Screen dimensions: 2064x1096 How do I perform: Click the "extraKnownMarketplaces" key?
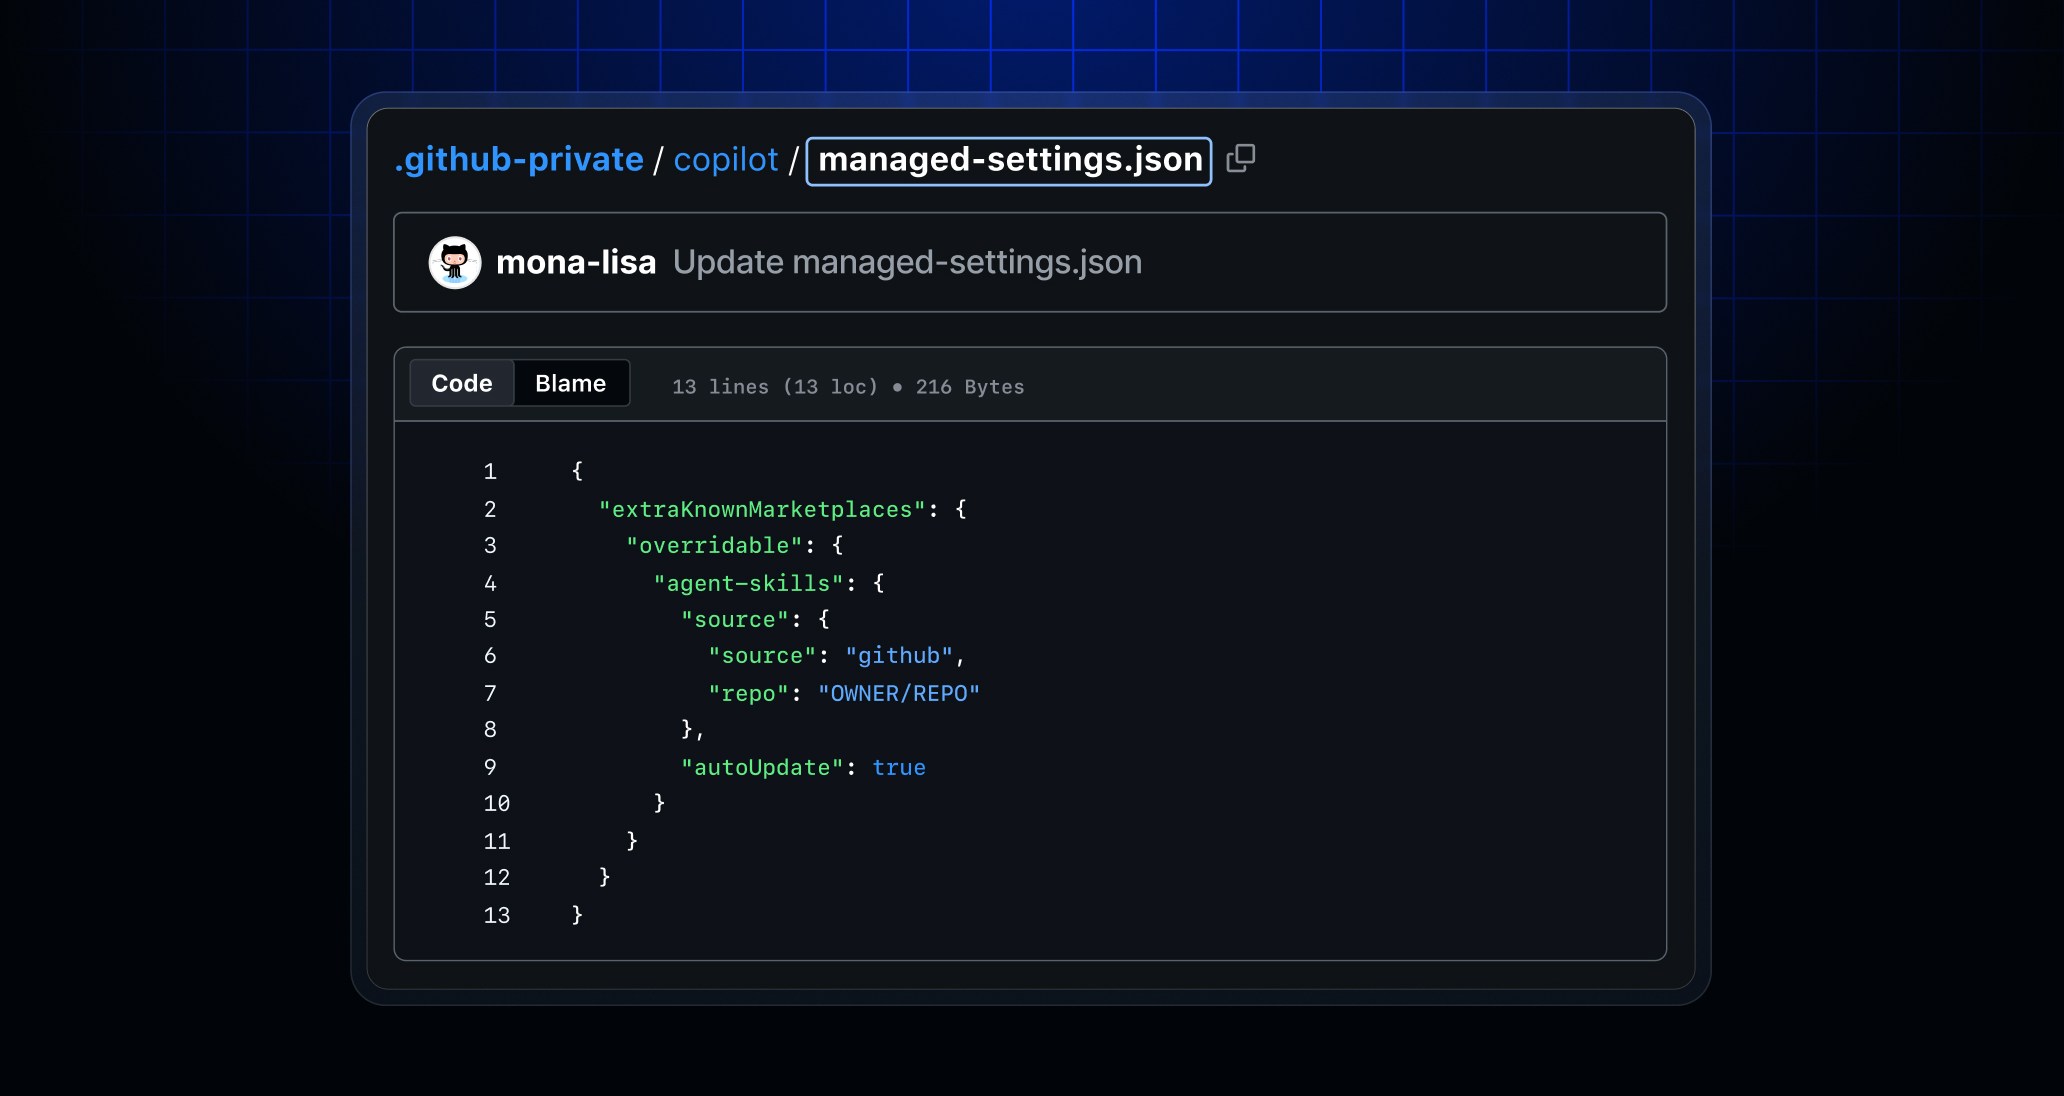point(762,509)
